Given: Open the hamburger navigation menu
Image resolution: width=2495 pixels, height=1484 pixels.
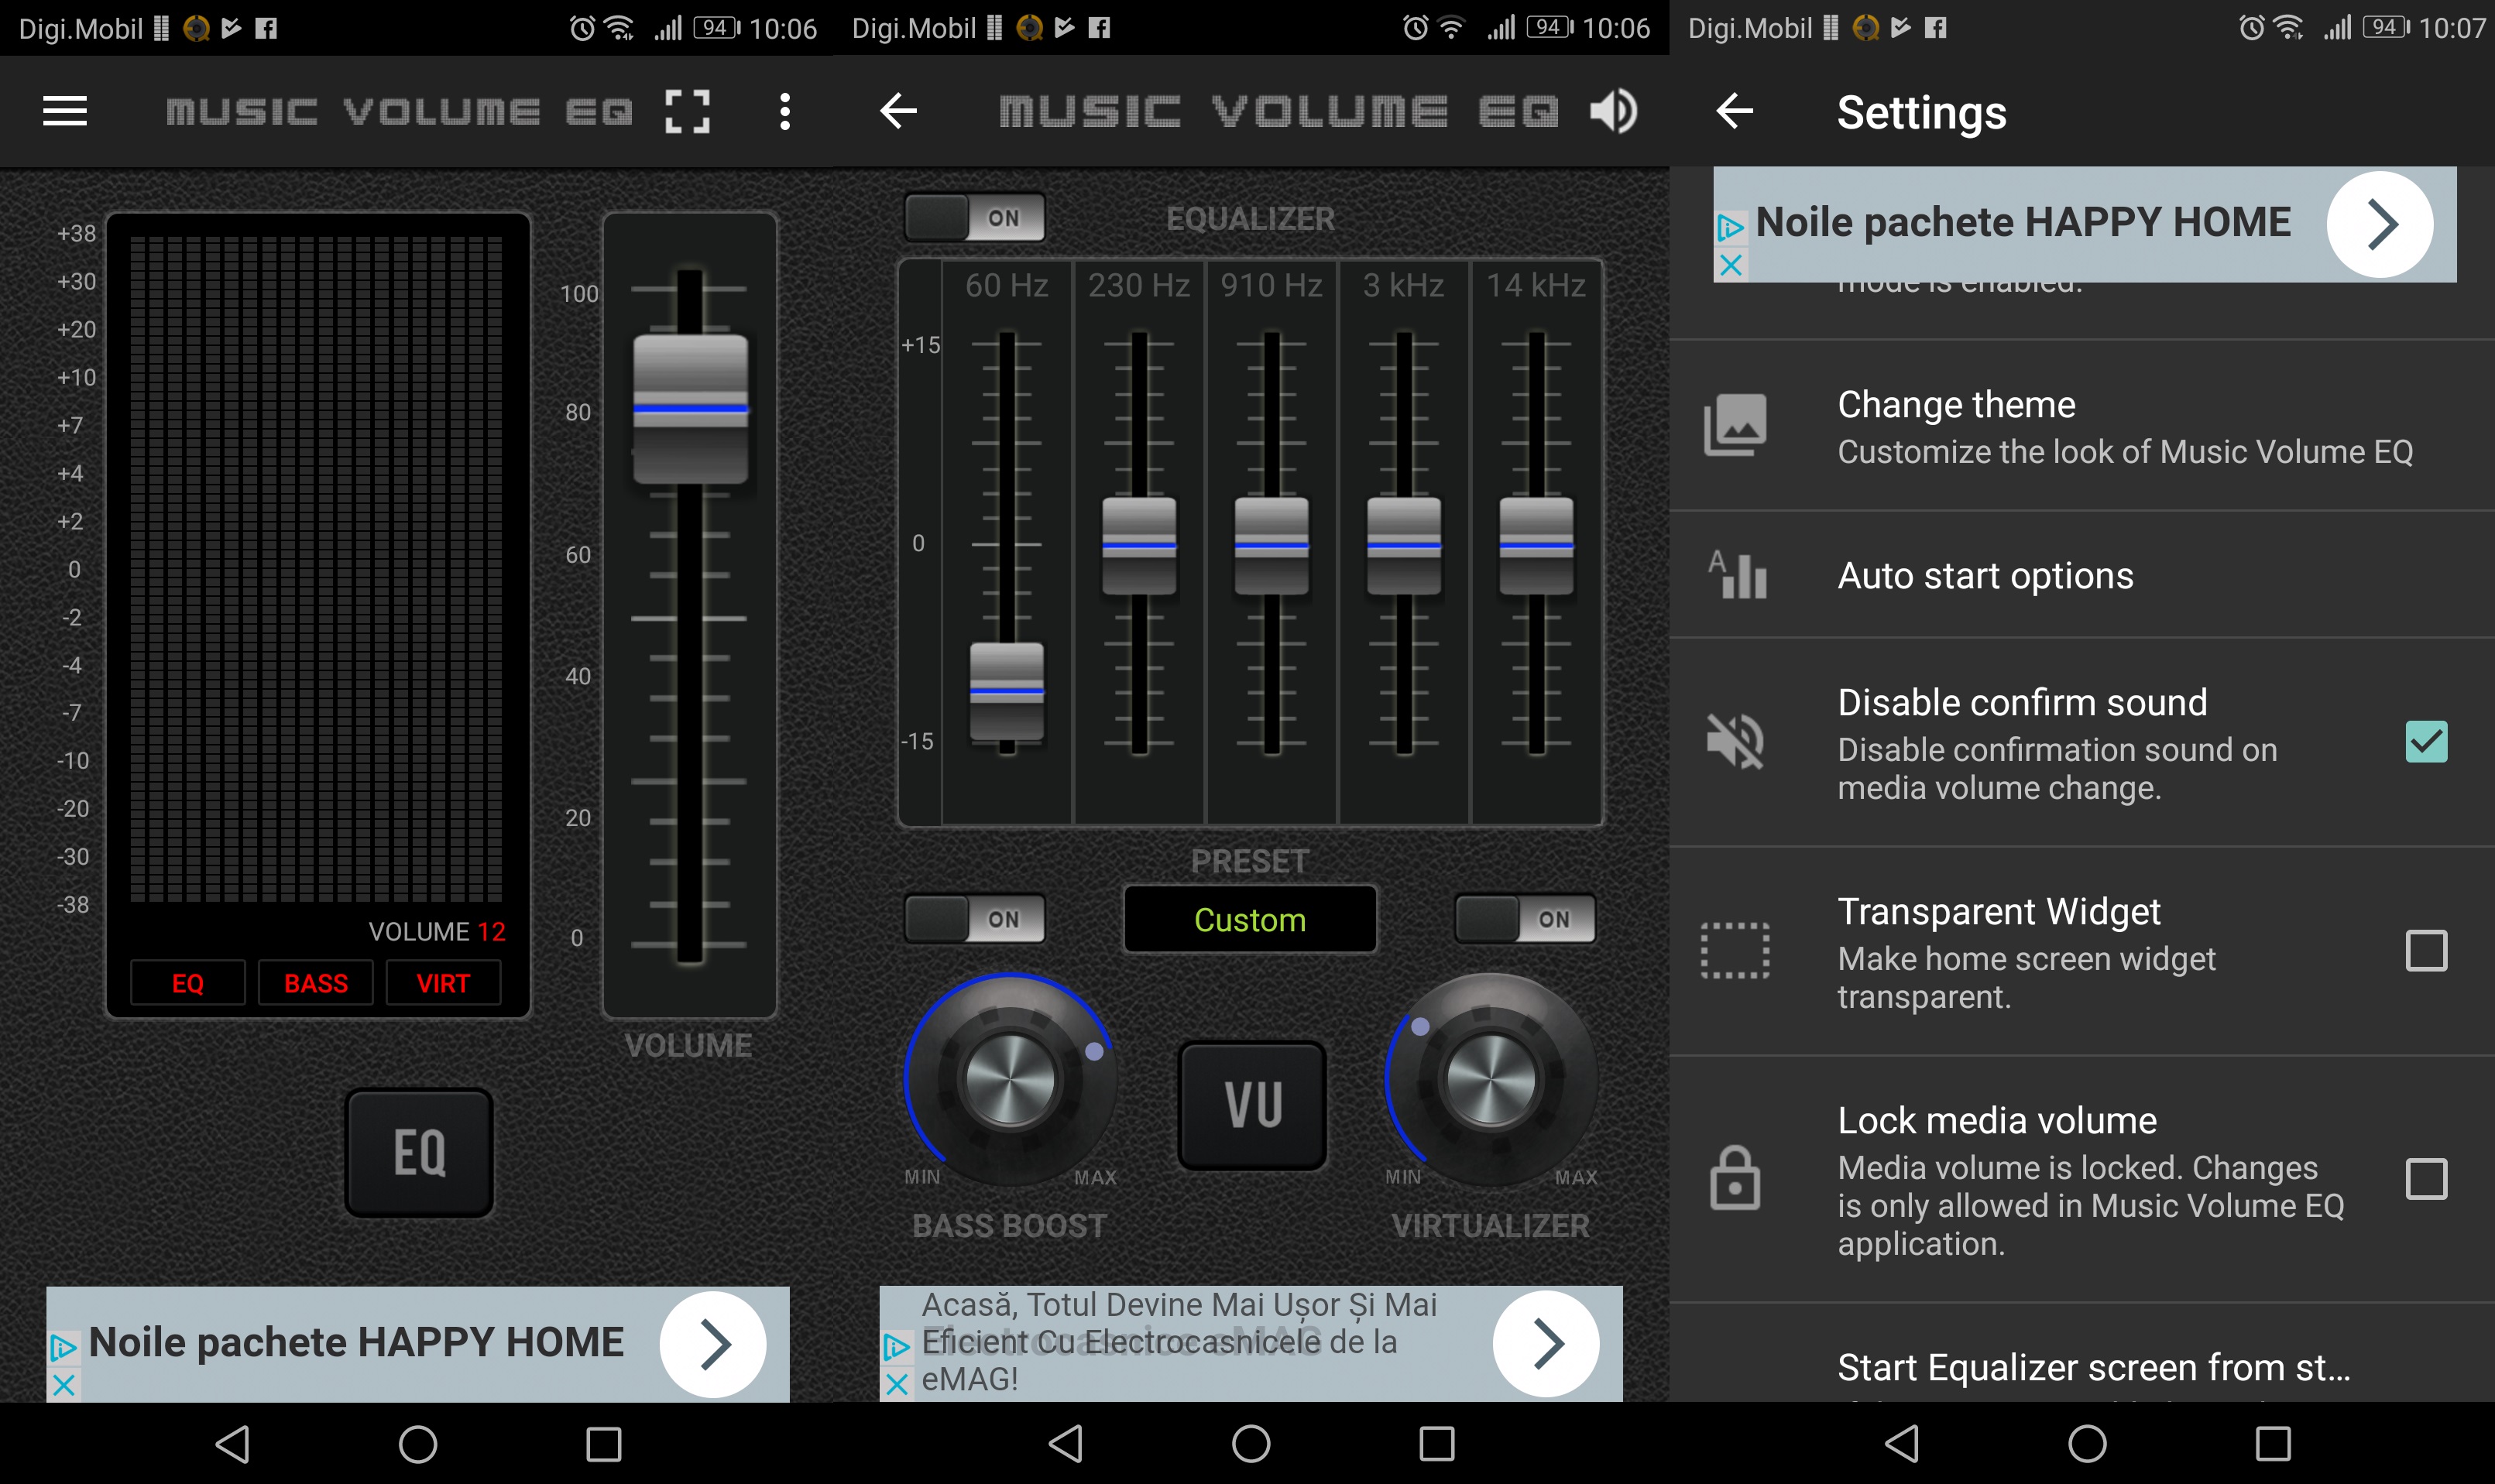Looking at the screenshot, I should pos(65,111).
